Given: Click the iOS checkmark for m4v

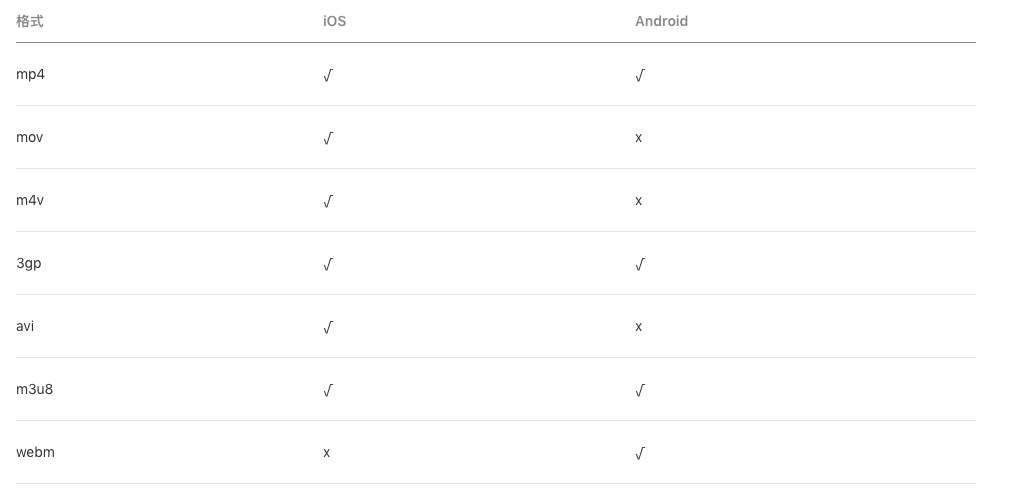Looking at the screenshot, I should 328,201.
